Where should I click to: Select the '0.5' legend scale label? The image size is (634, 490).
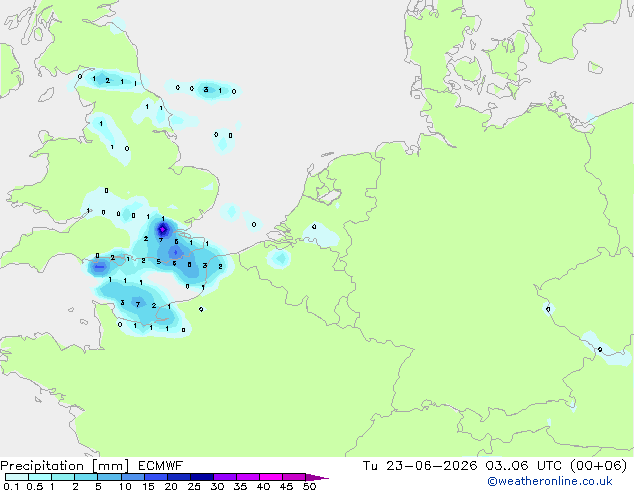[35, 486]
